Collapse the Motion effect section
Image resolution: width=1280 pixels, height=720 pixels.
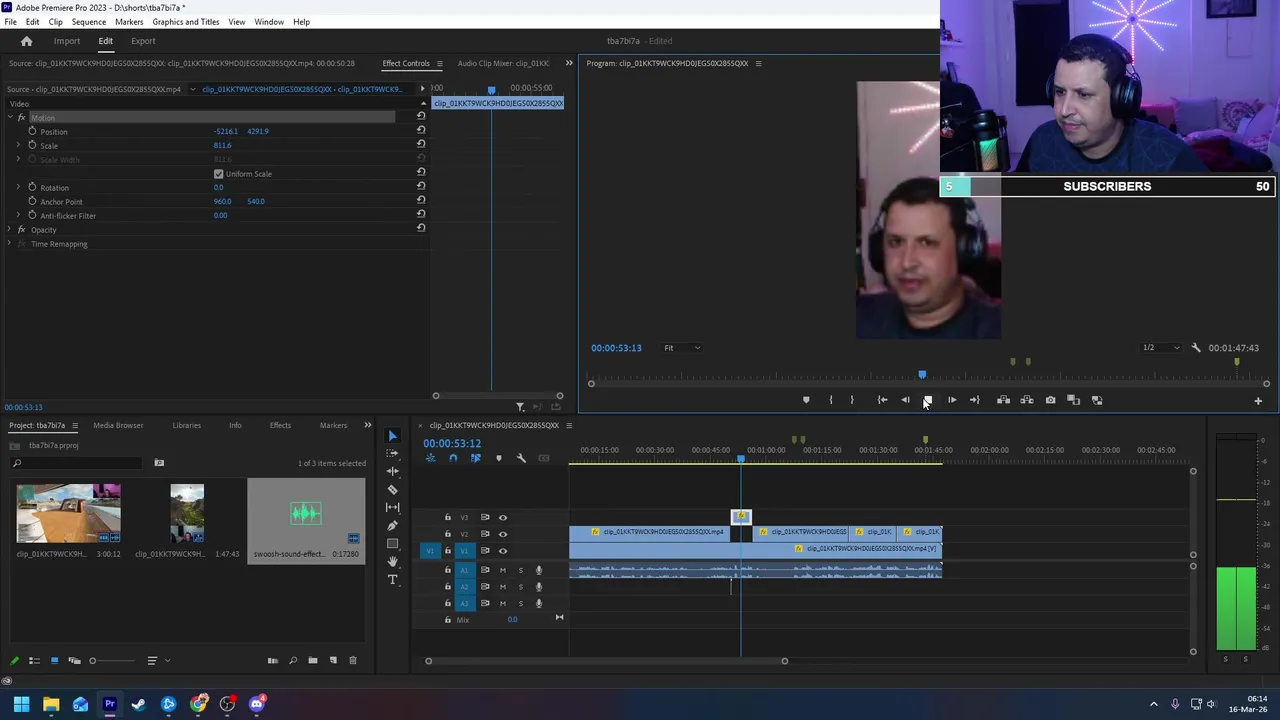pos(10,118)
